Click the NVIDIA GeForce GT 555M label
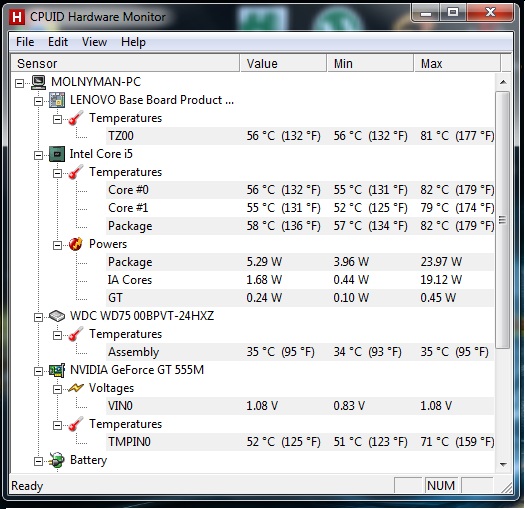This screenshot has width=525, height=509. 137,370
